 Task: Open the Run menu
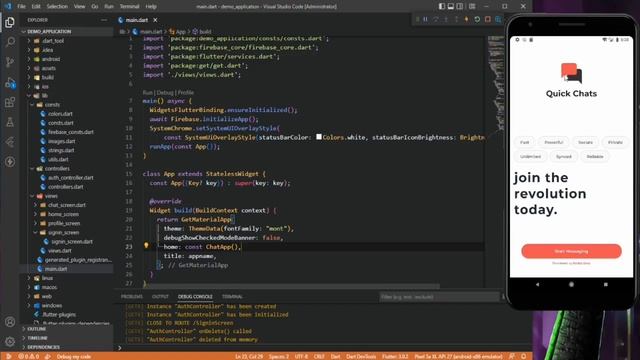tap(109, 6)
